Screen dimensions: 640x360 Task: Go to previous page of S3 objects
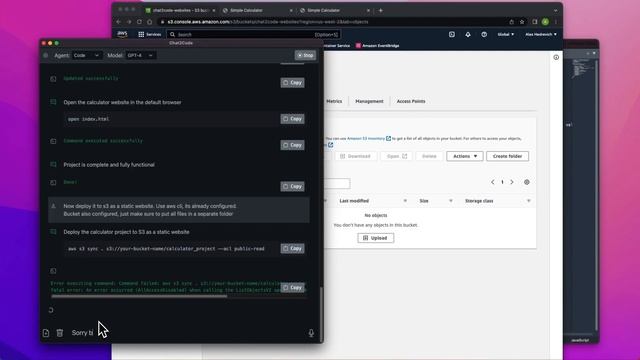[493, 182]
